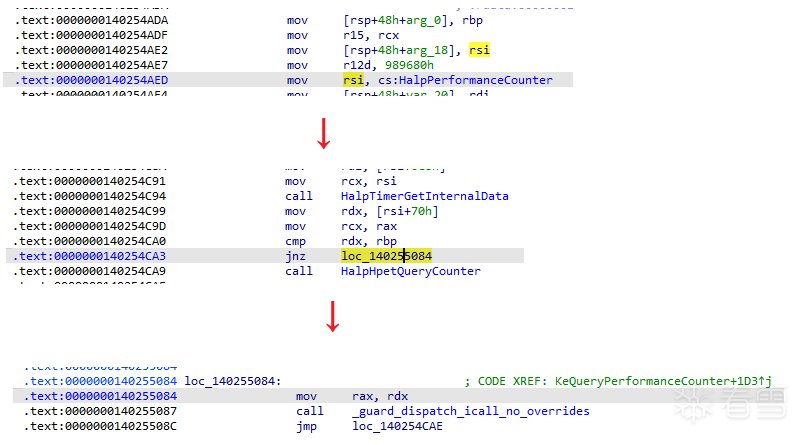This screenshot has width=807, height=445.
Task: Click address .text:0000000140254C99
Action: point(90,211)
